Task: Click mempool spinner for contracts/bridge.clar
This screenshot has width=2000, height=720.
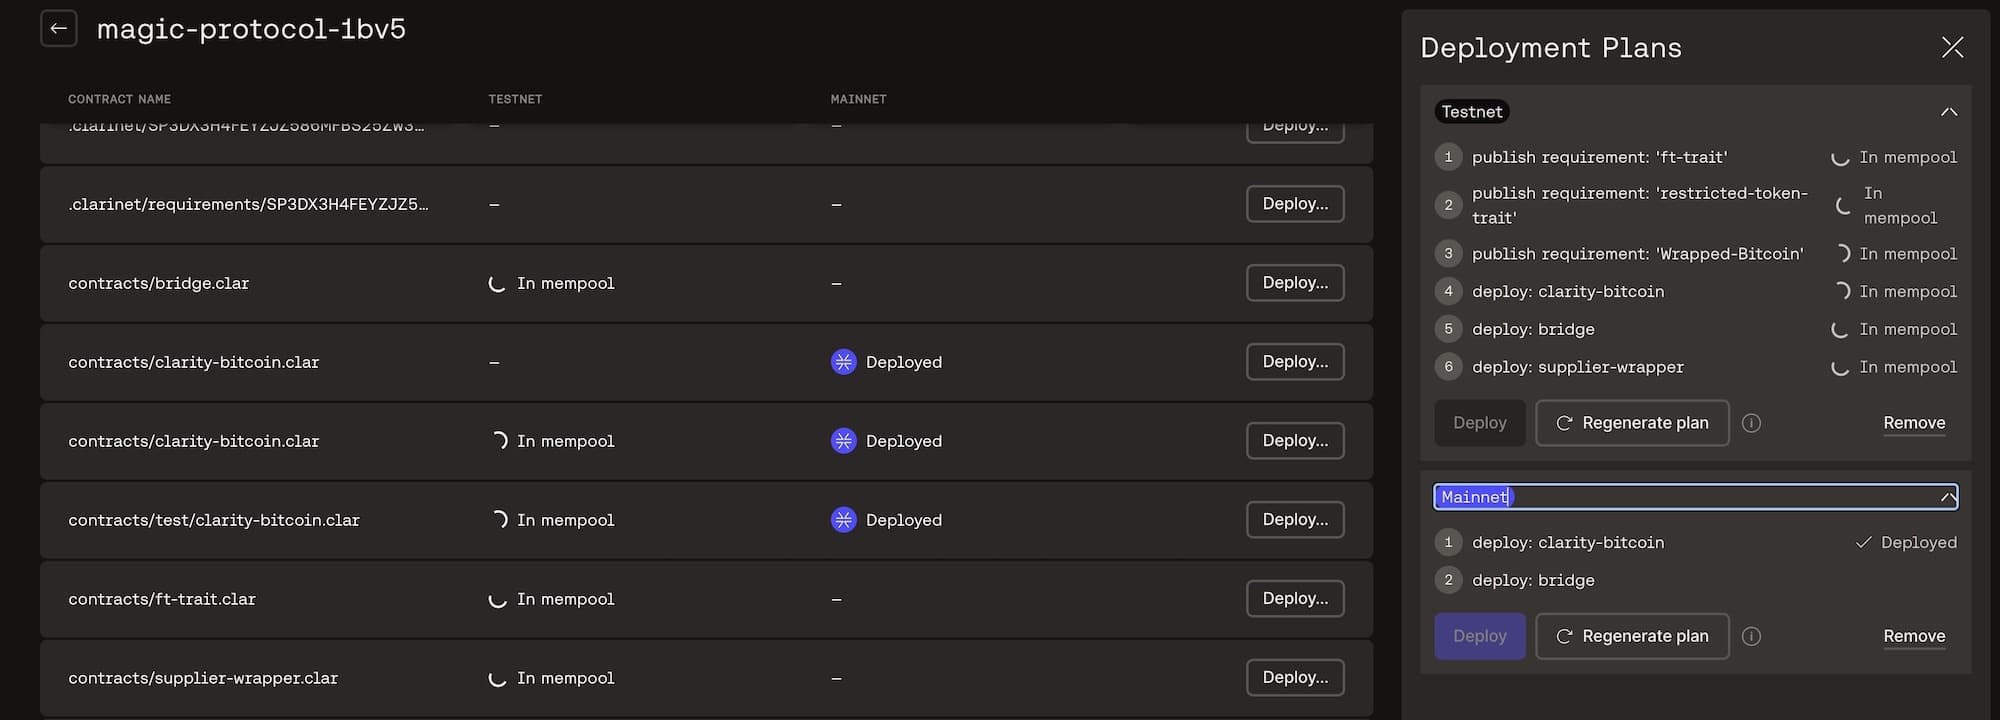Action: [497, 284]
